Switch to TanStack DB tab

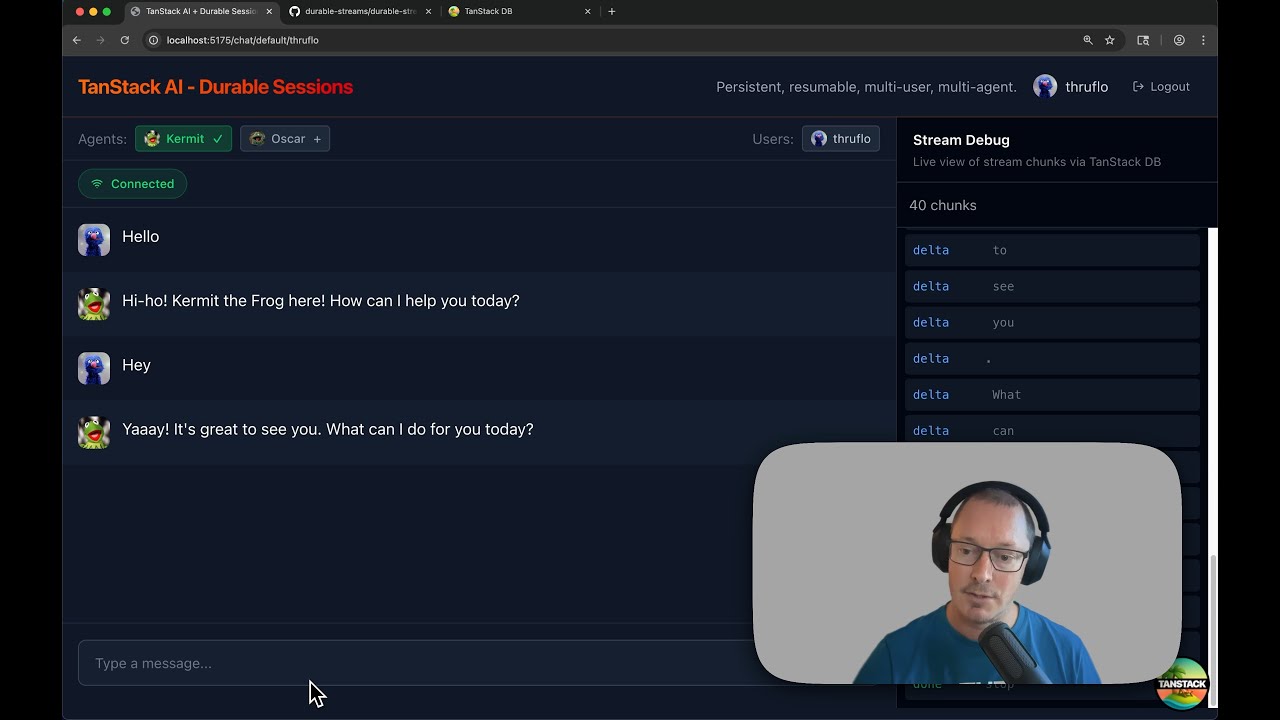point(519,11)
